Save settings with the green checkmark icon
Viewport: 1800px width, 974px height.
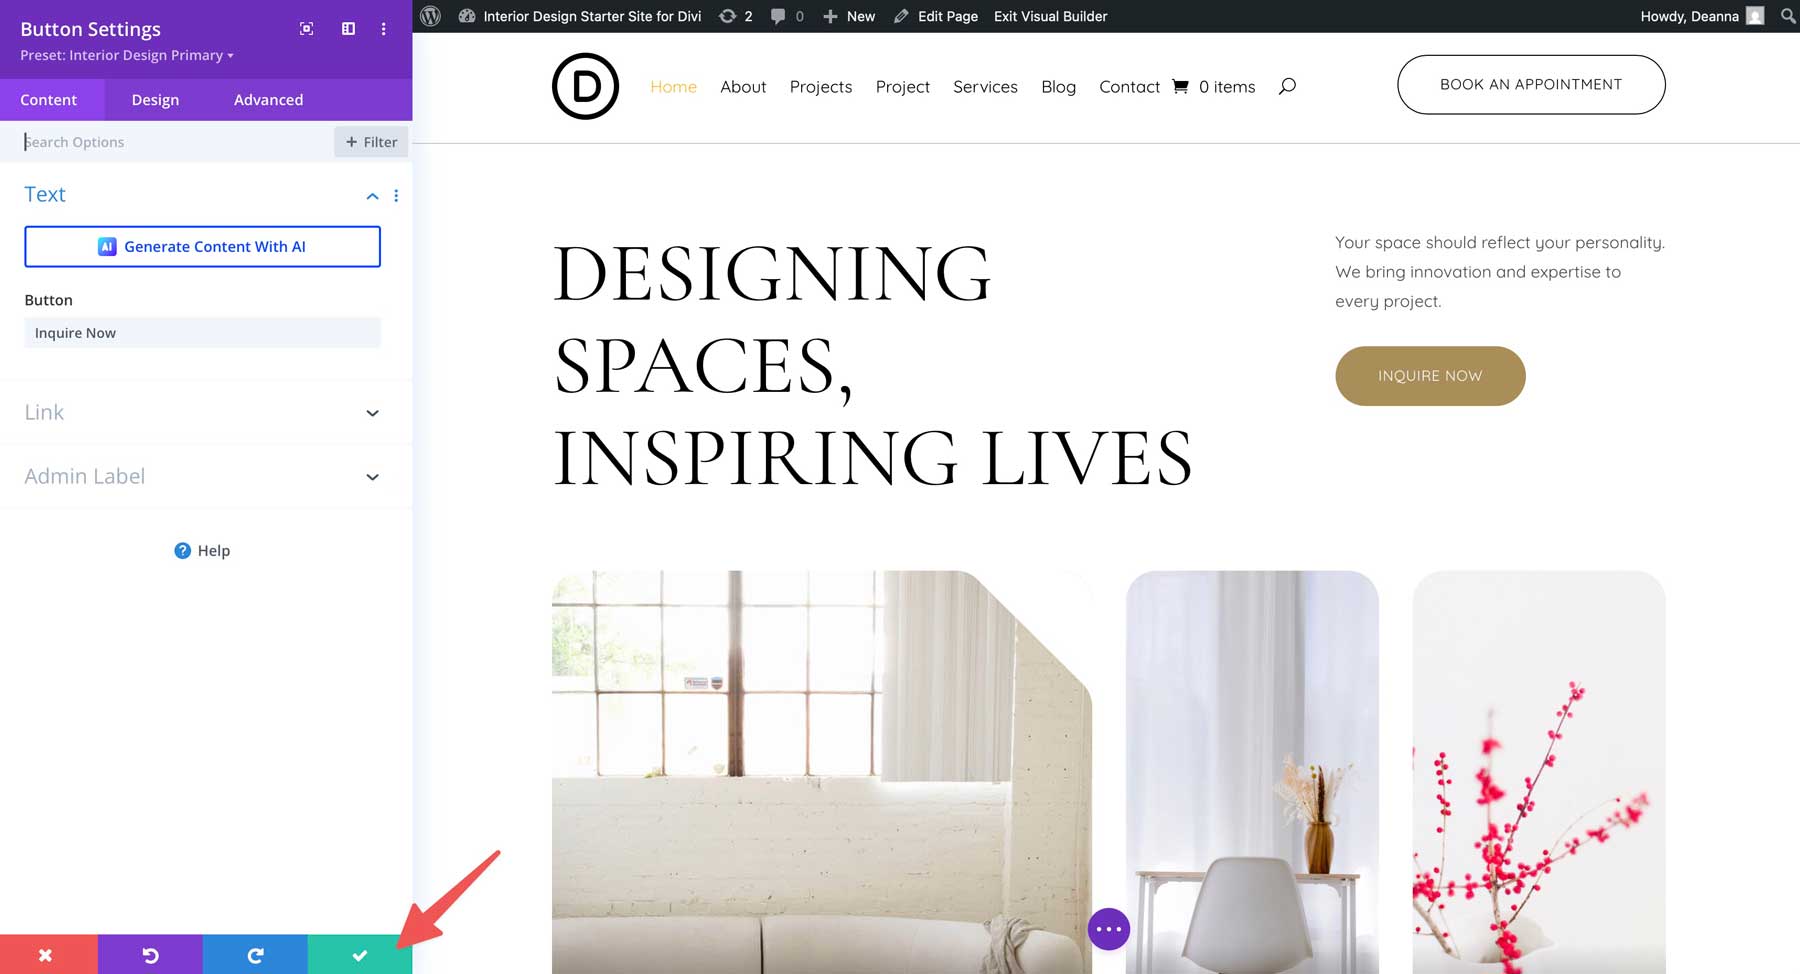359,955
